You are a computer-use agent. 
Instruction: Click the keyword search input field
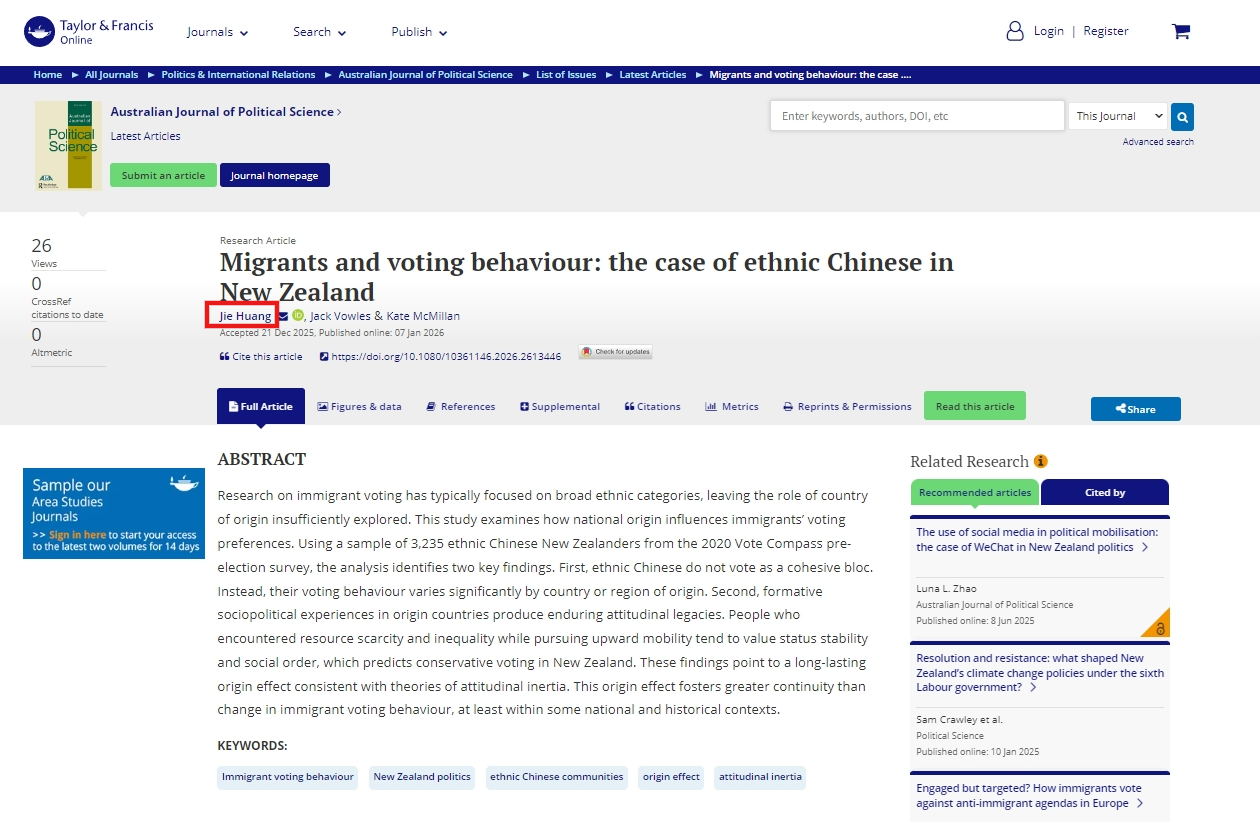[916, 116]
